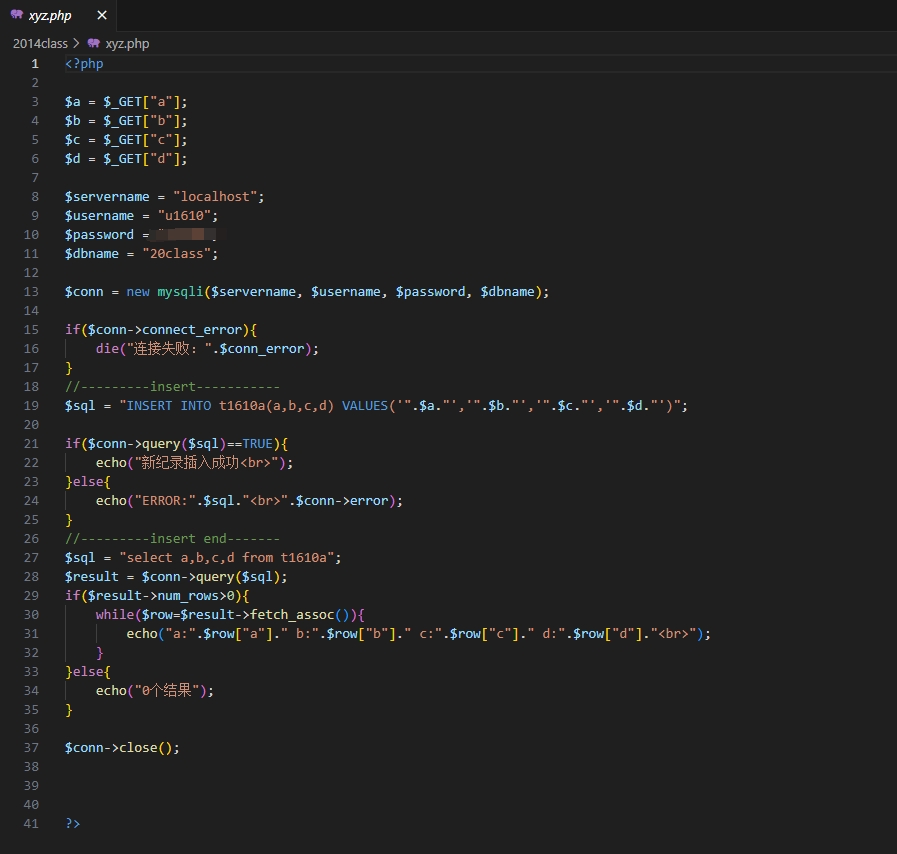
Task: Click the $conn->close() statement
Action: pyautogui.click(x=122, y=748)
